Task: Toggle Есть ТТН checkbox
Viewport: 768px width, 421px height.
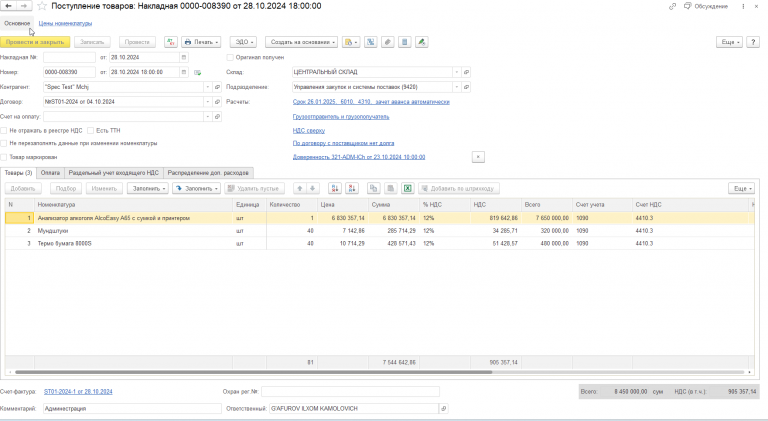Action: click(x=91, y=131)
